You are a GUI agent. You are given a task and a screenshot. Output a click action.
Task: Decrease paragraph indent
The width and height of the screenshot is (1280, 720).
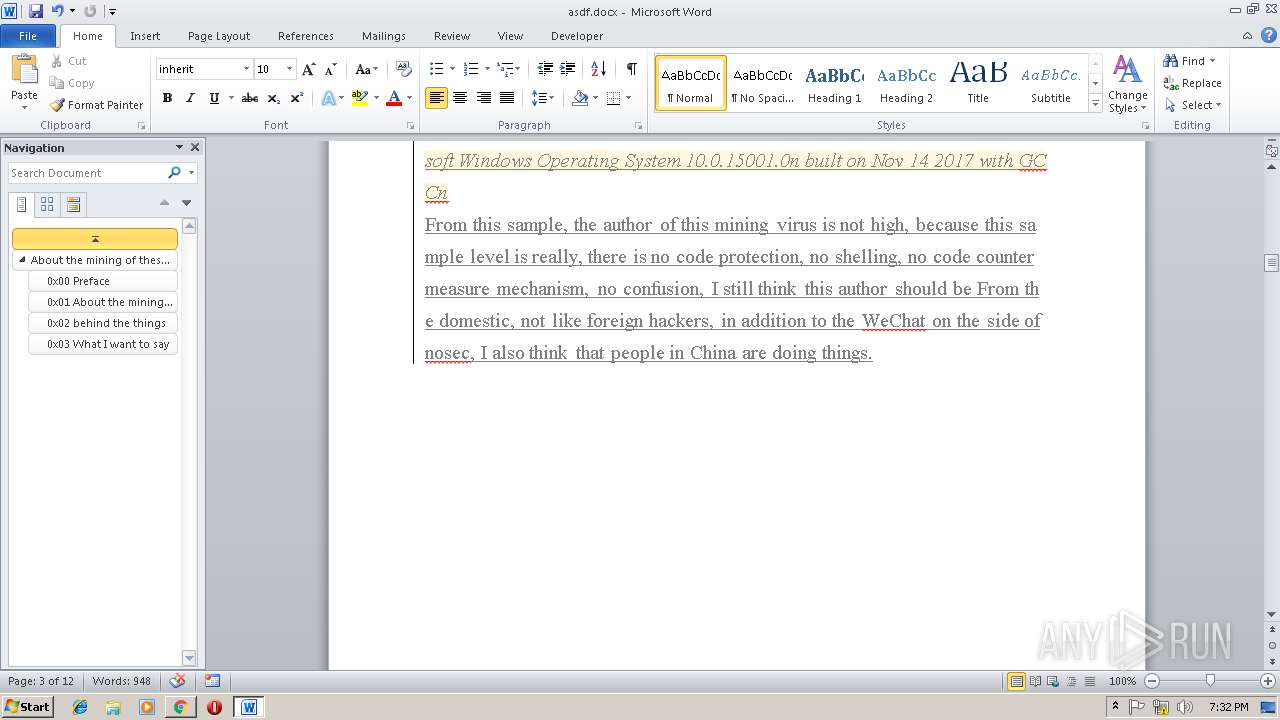point(545,68)
